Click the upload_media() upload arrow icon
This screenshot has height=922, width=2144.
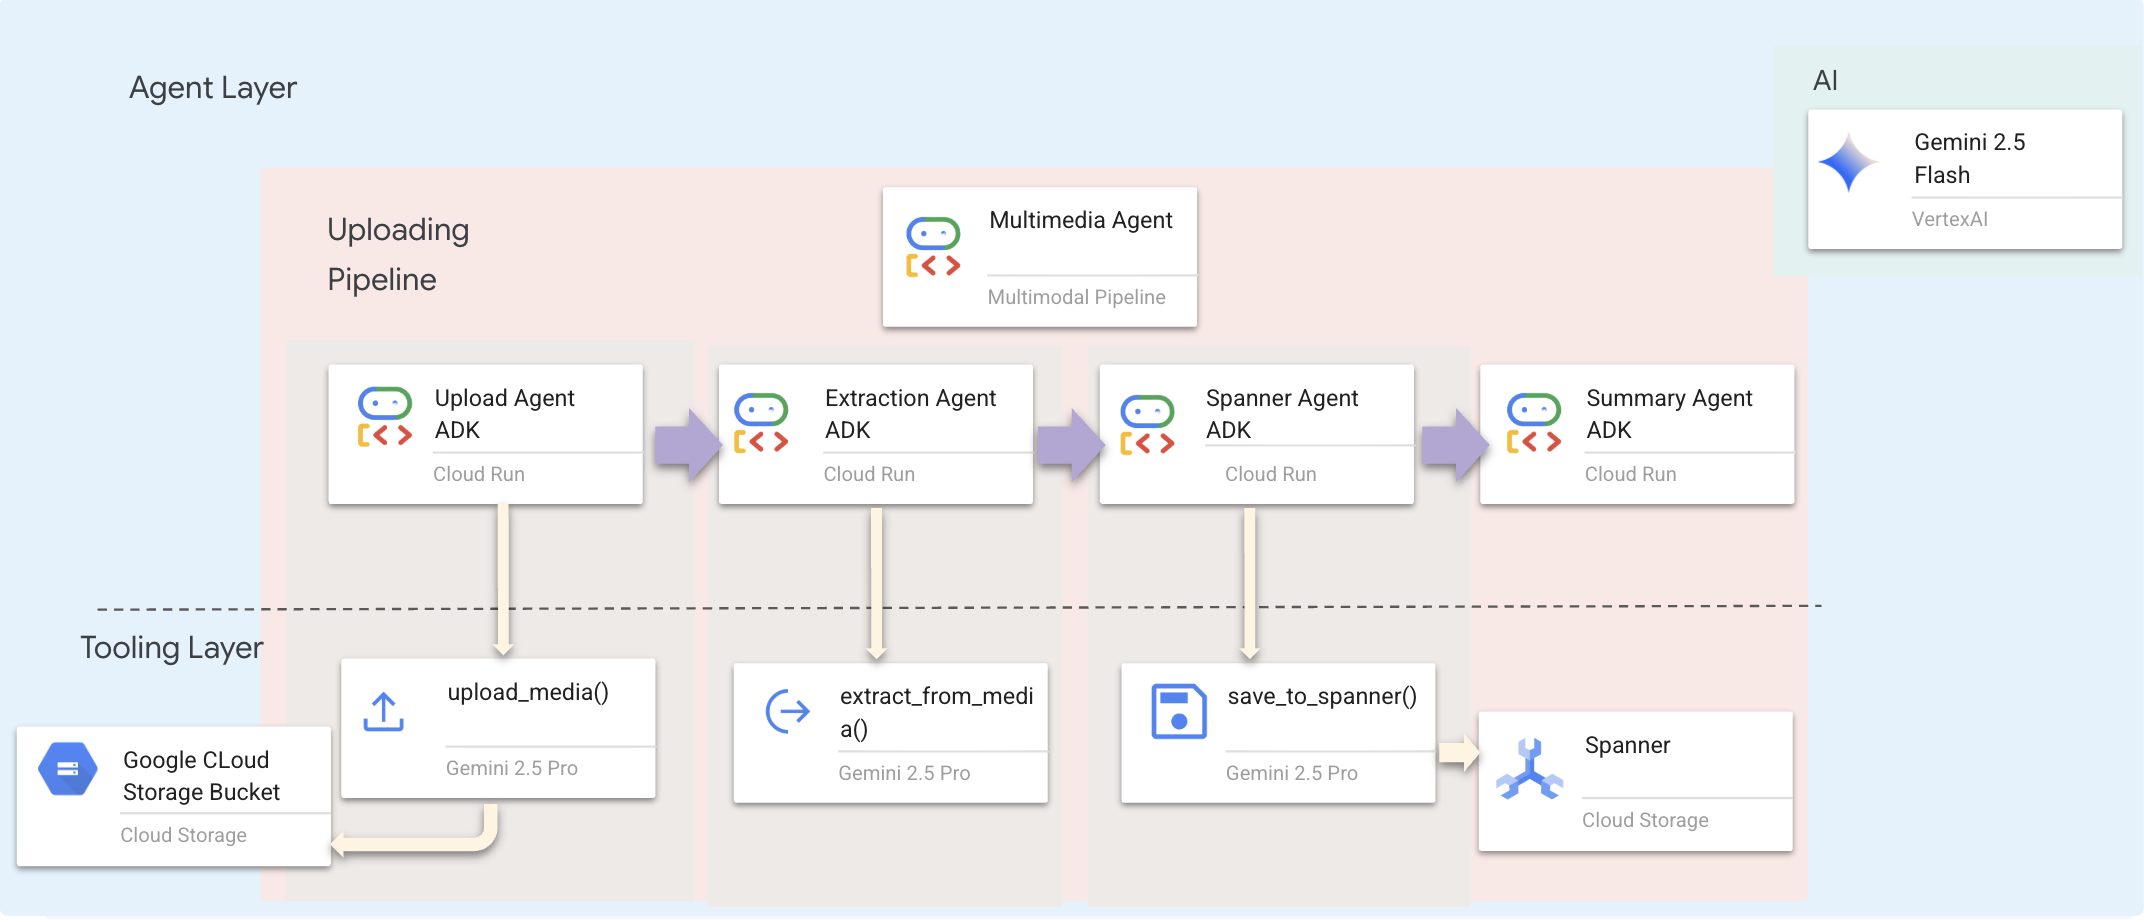click(383, 712)
